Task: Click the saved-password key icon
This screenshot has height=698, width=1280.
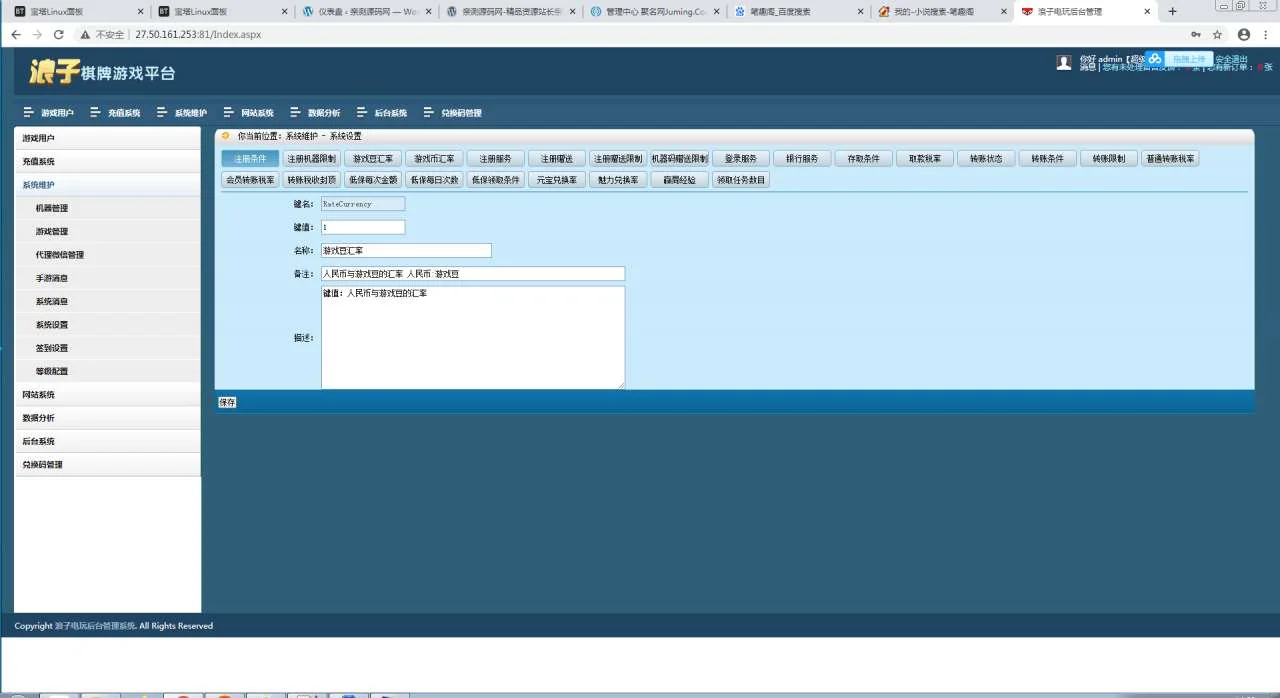Action: click(x=1195, y=34)
